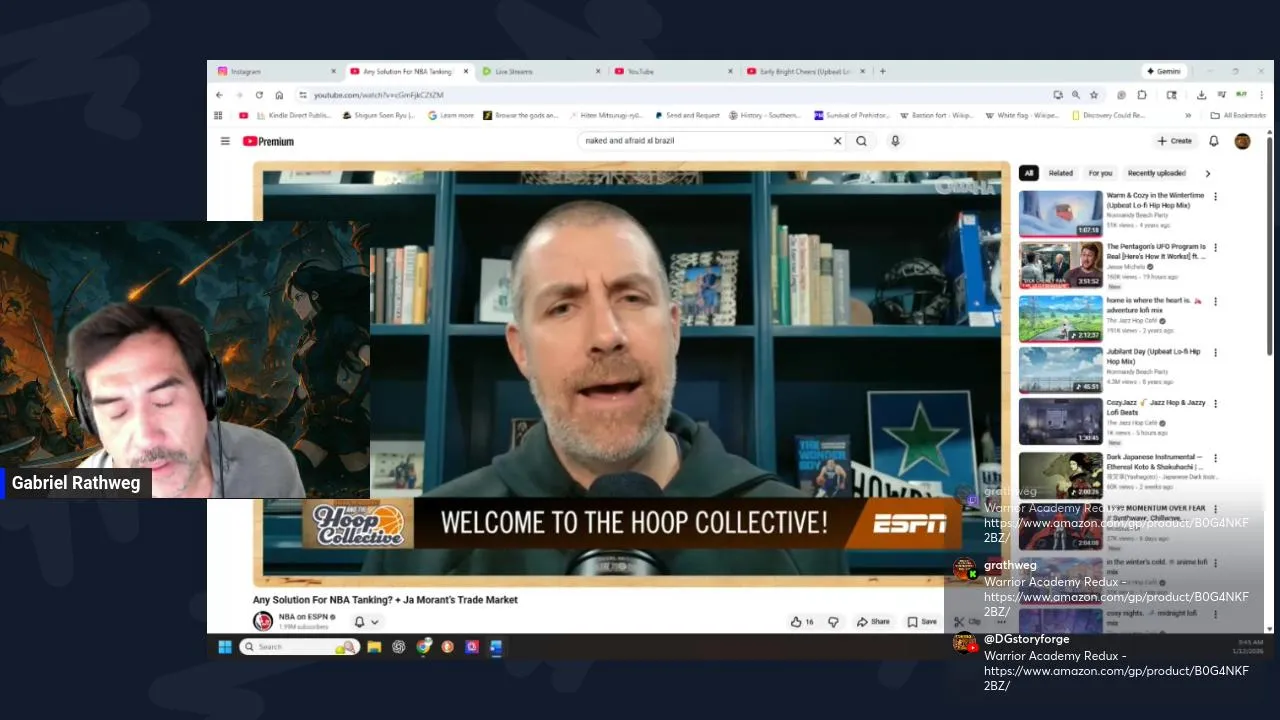Expand the notification bell dropdown chevron
Screen dimensions: 1280x720
[x=375, y=622]
